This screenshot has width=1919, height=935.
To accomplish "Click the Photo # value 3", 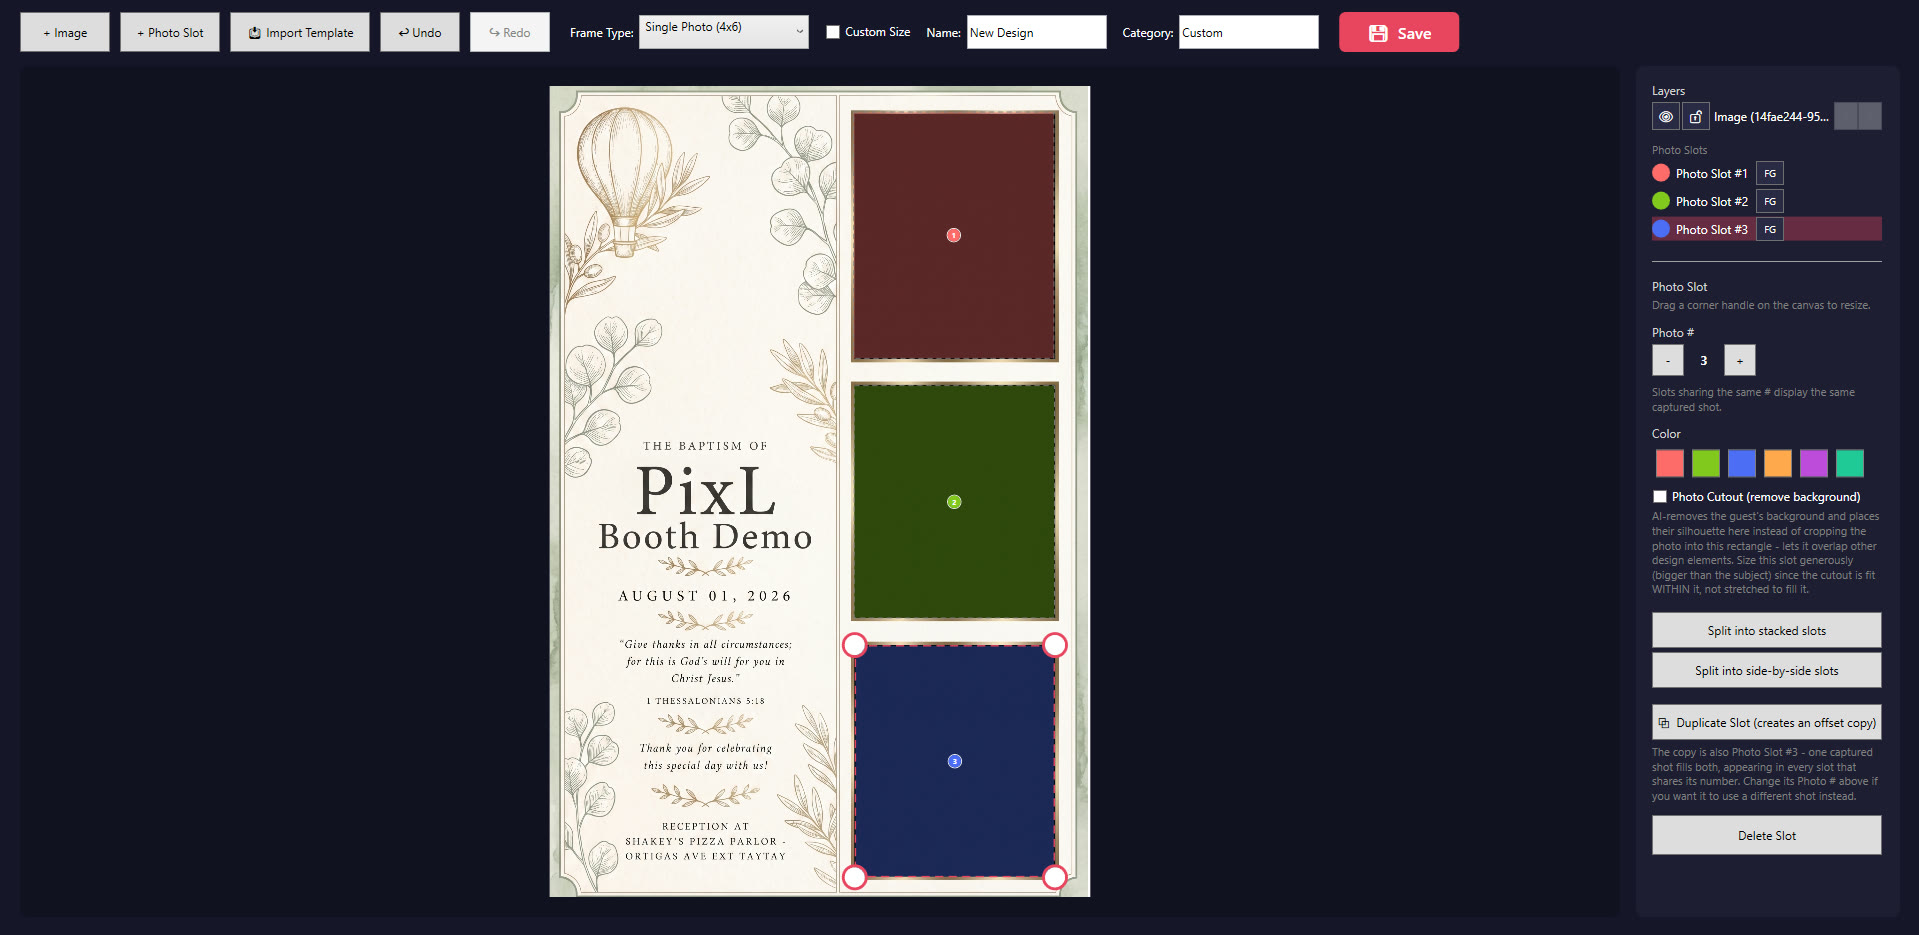I will tap(1704, 361).
